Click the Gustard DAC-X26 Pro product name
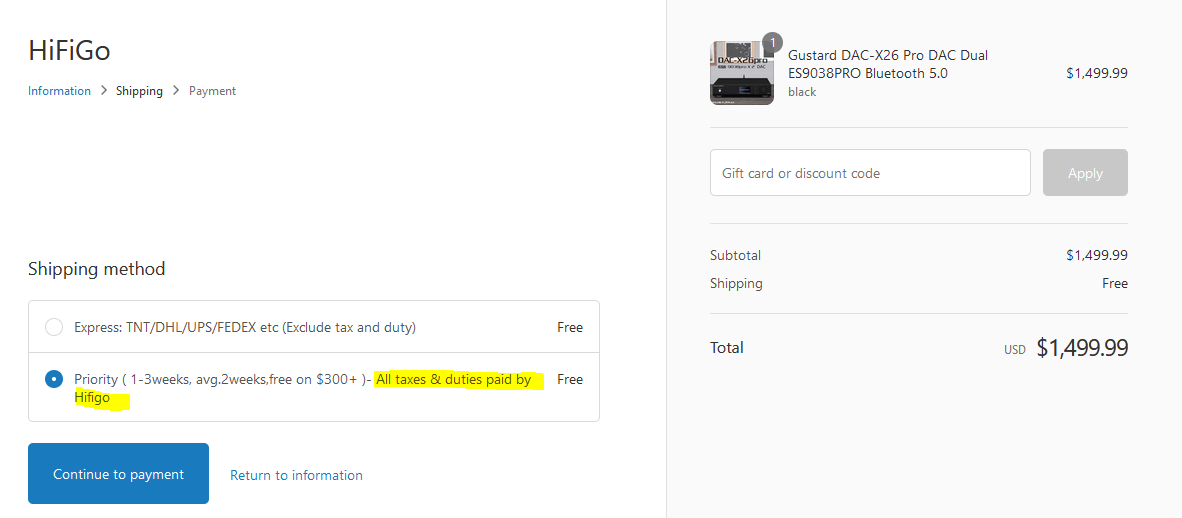 coord(888,64)
